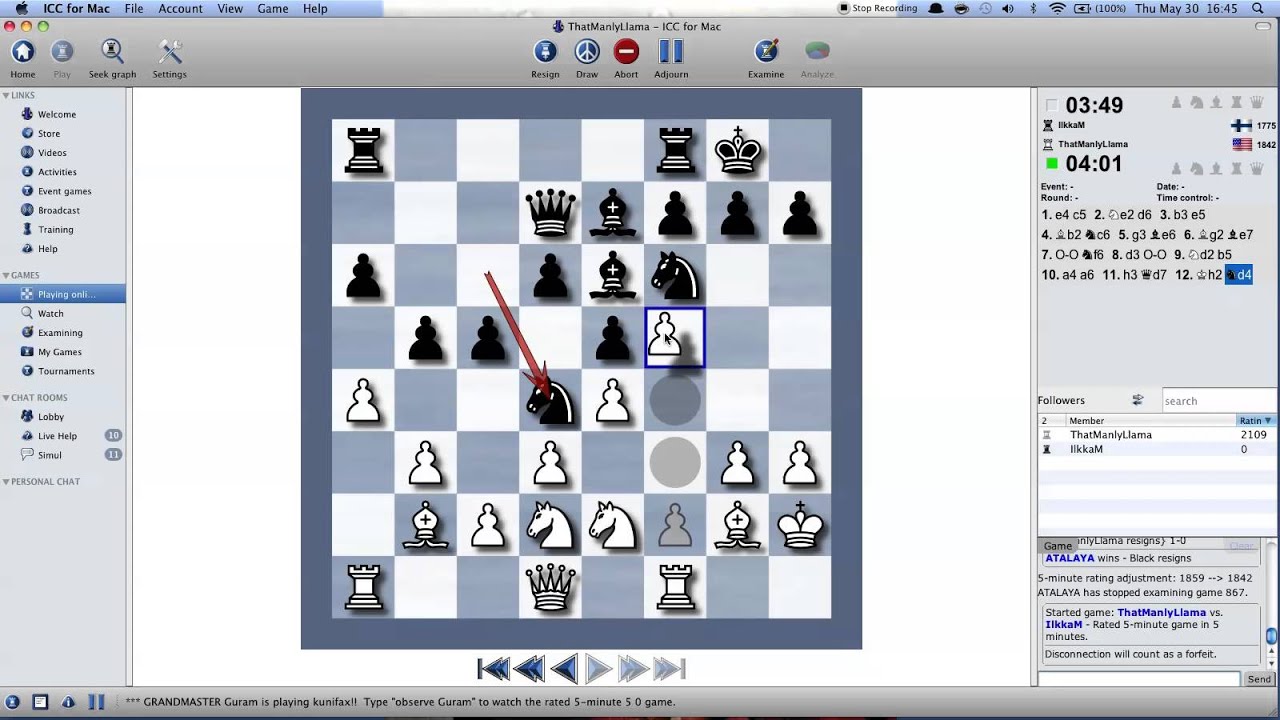Click the black knight on d4
The image size is (1280, 720).
(550, 400)
